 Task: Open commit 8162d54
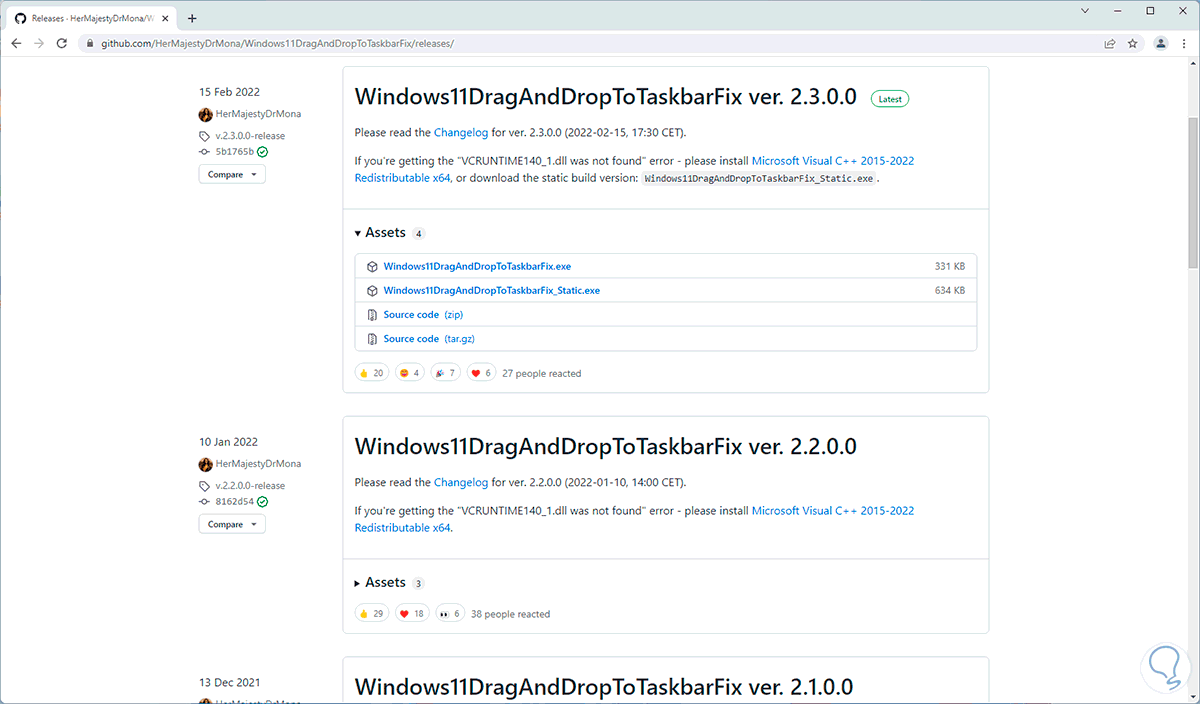pyautogui.click(x=234, y=502)
